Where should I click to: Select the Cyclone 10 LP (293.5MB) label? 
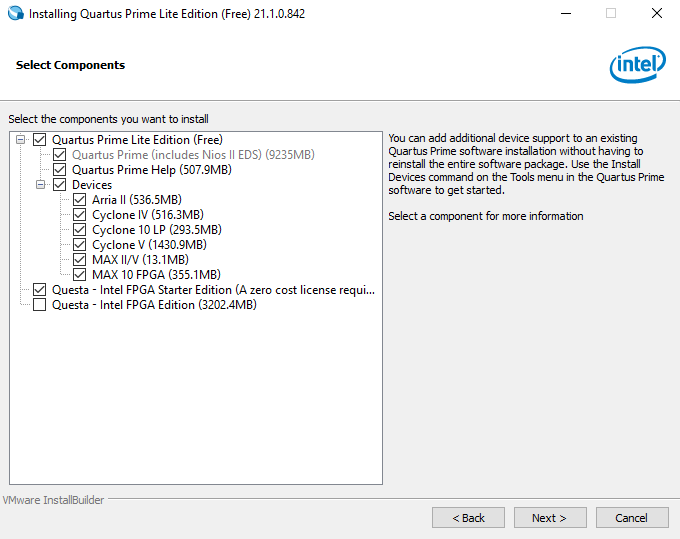pyautogui.click(x=157, y=229)
